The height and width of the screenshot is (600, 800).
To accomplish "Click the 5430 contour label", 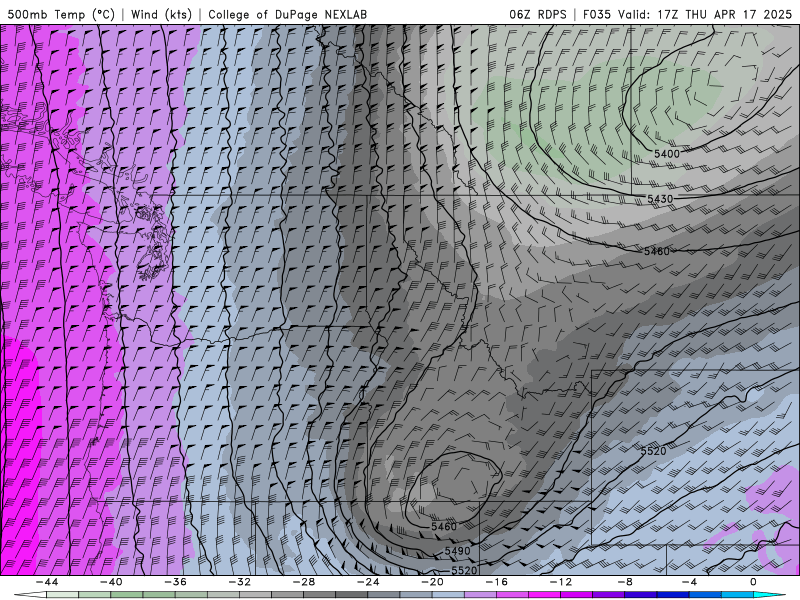I will 660,198.
